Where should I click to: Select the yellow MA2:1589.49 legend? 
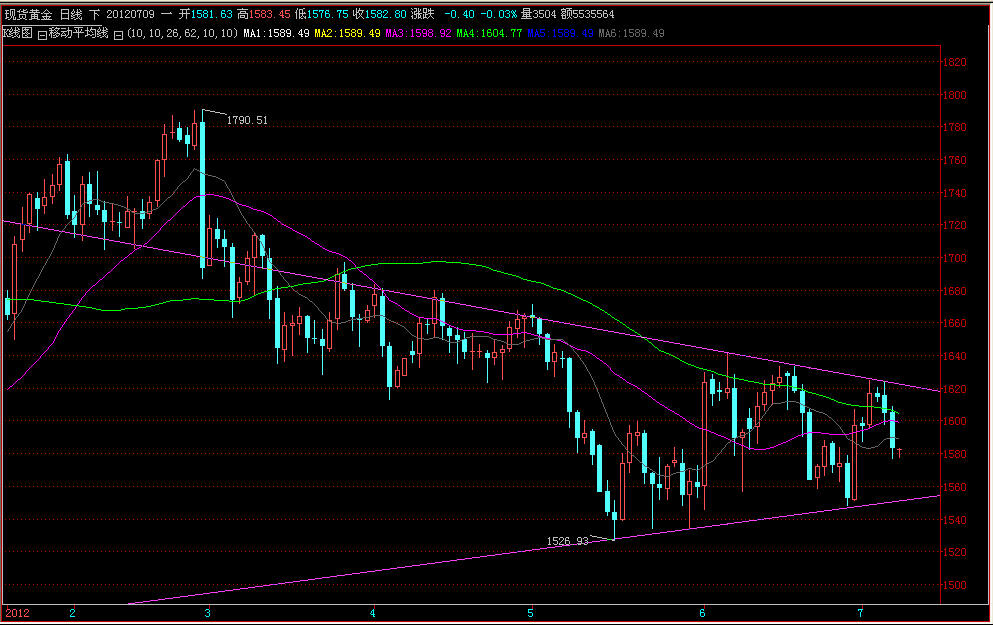[348, 34]
